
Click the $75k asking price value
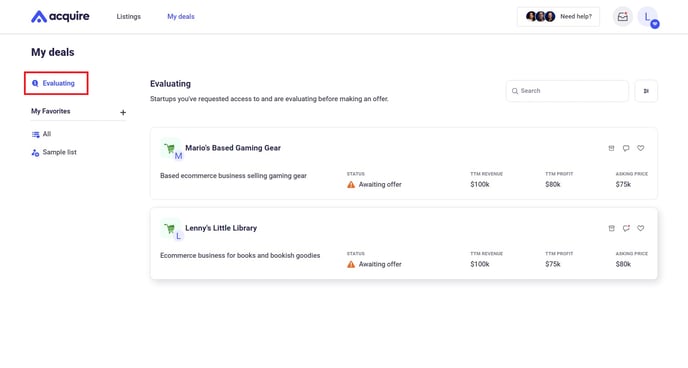[x=623, y=185]
